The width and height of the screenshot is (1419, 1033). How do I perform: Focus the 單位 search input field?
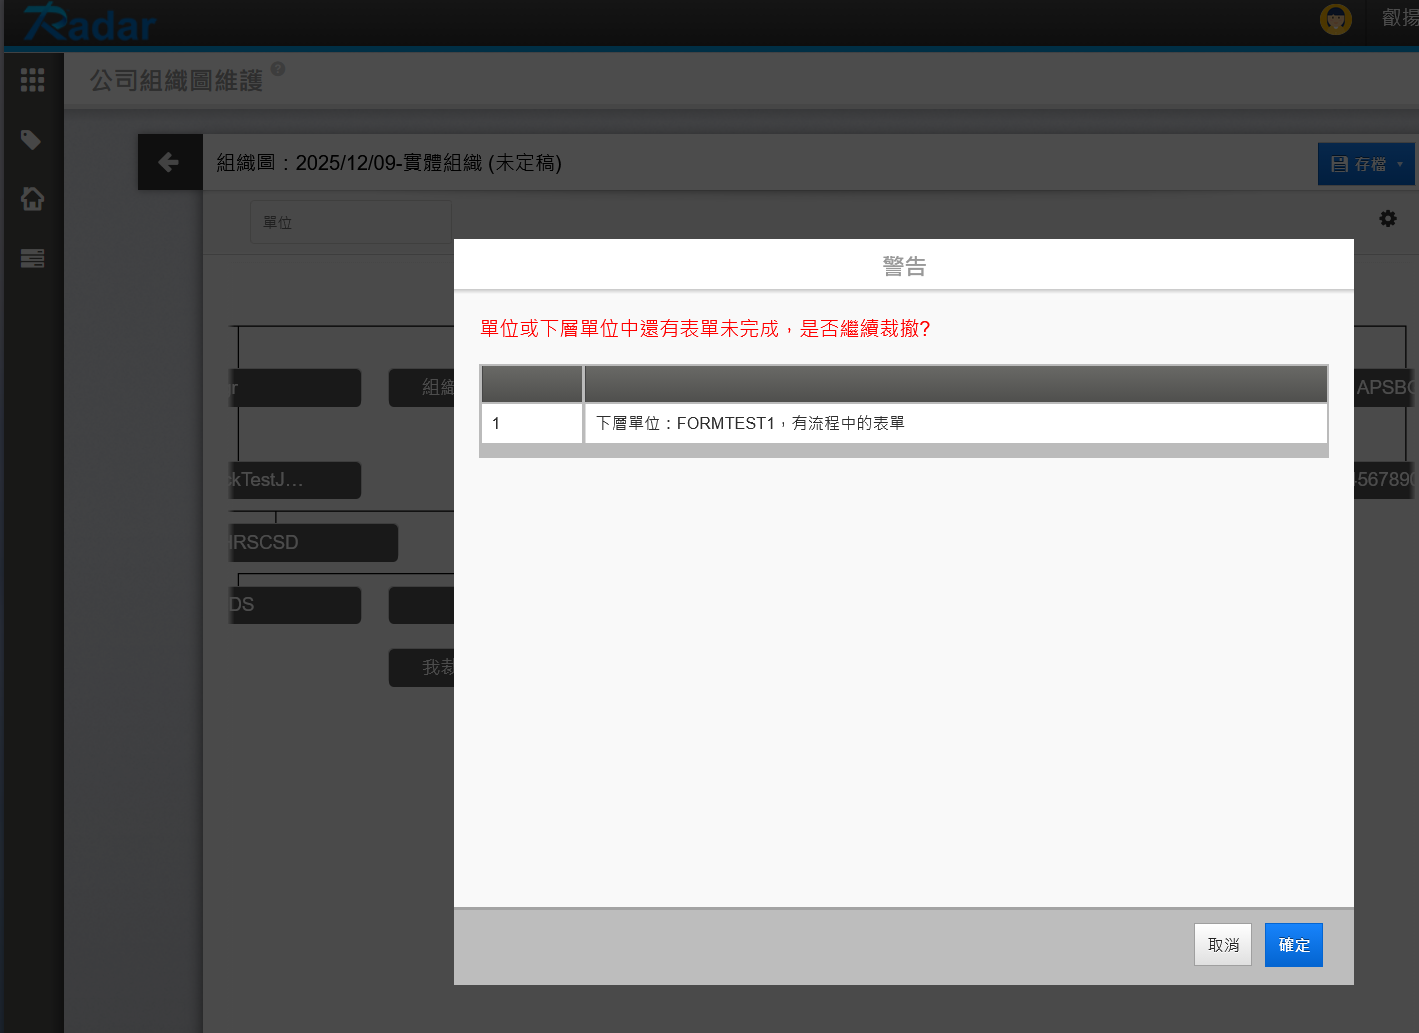tap(350, 222)
